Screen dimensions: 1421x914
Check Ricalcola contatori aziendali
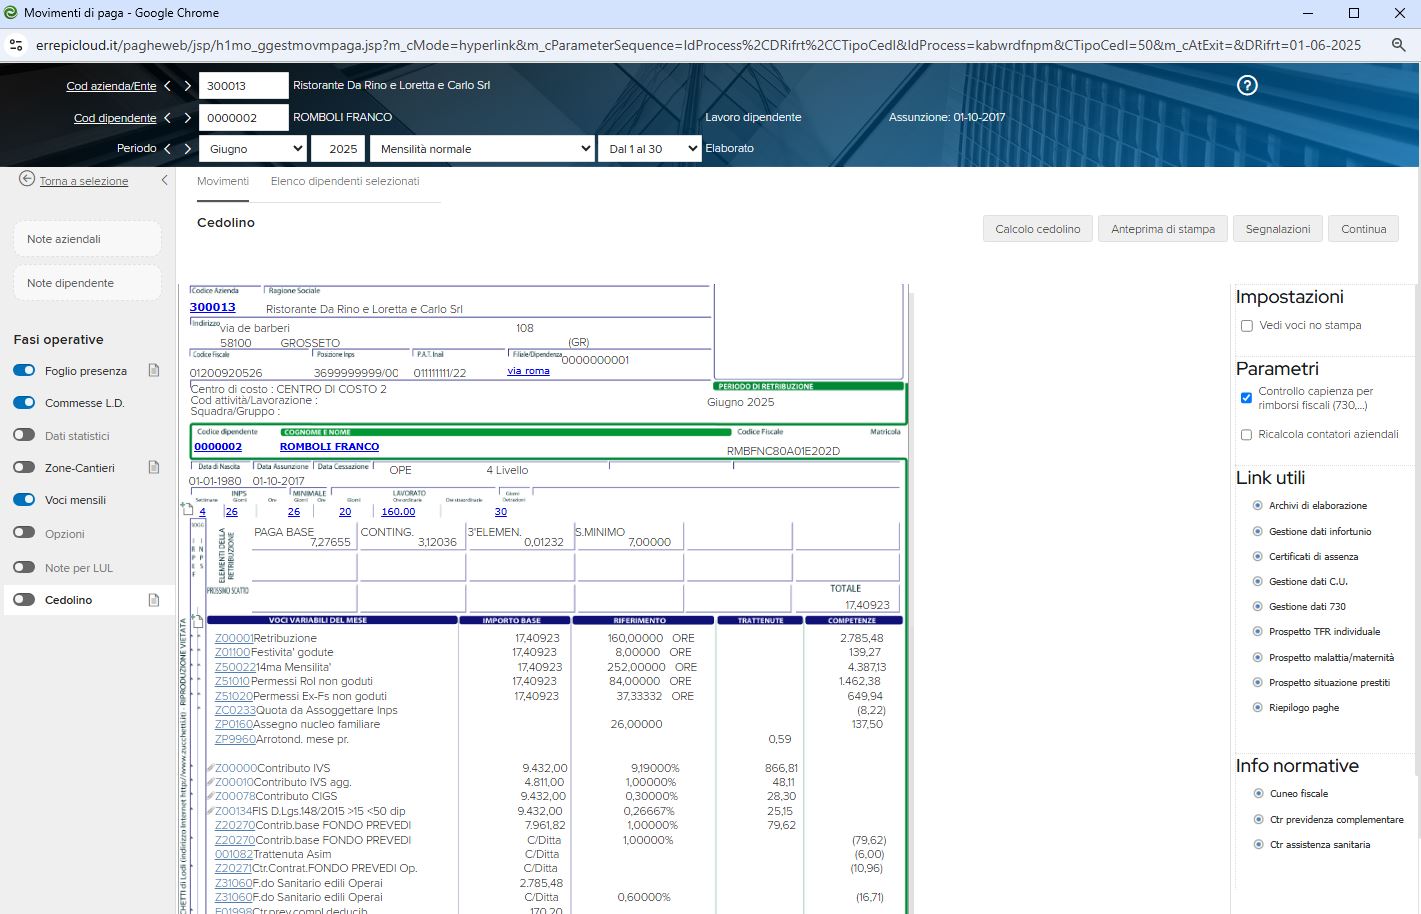pos(1246,435)
